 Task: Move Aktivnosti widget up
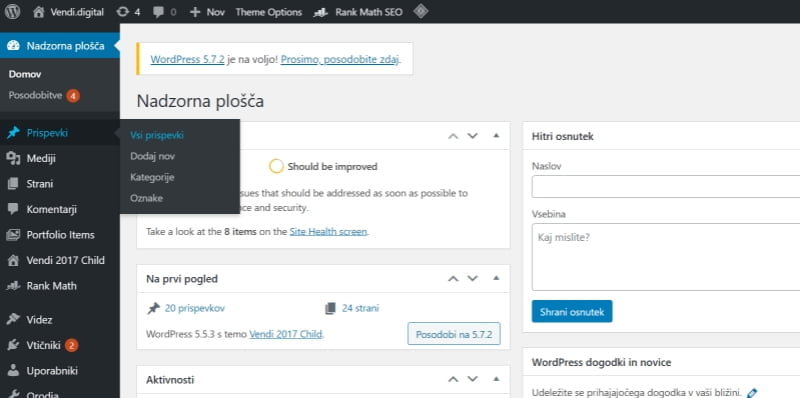click(453, 379)
